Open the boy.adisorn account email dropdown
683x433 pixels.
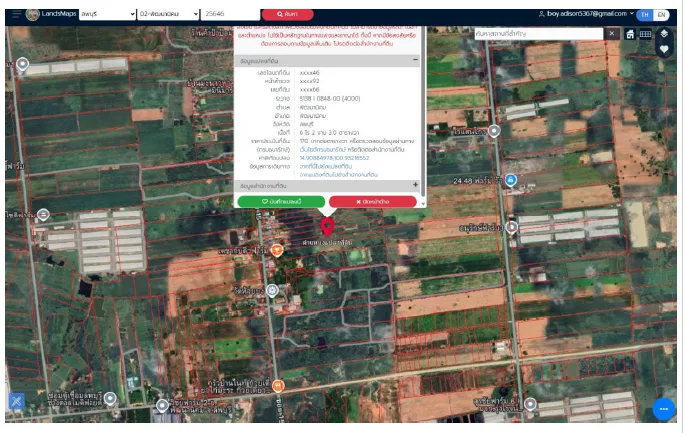click(x=586, y=14)
